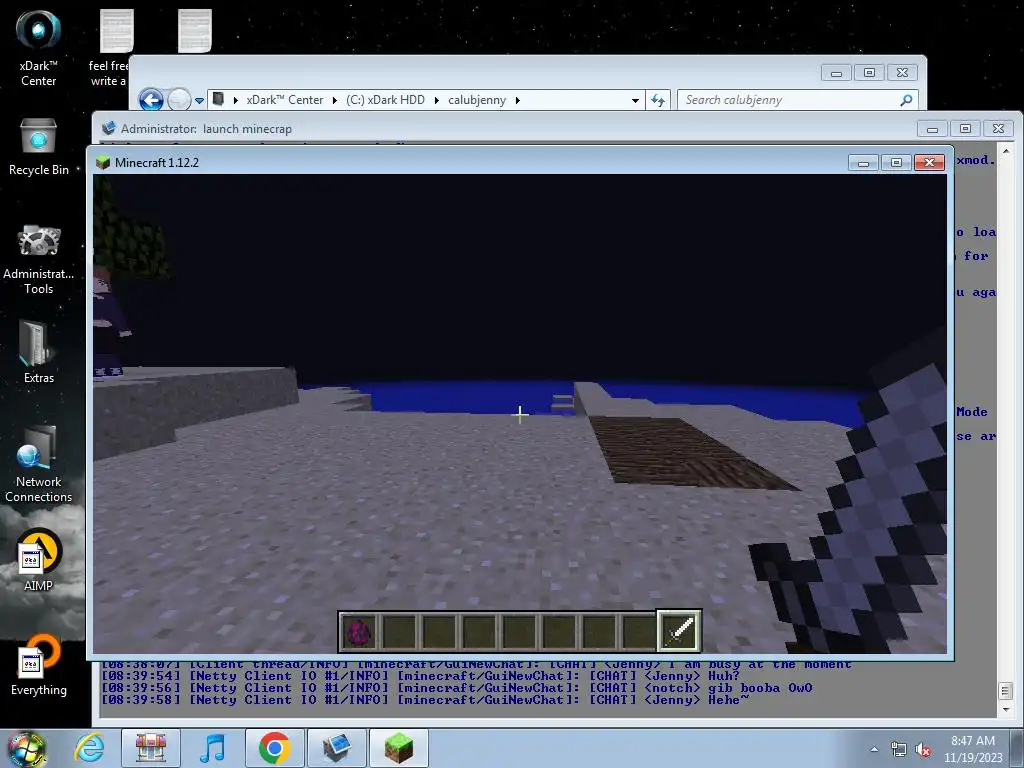Maximize the calubjenny Explorer window

click(869, 72)
